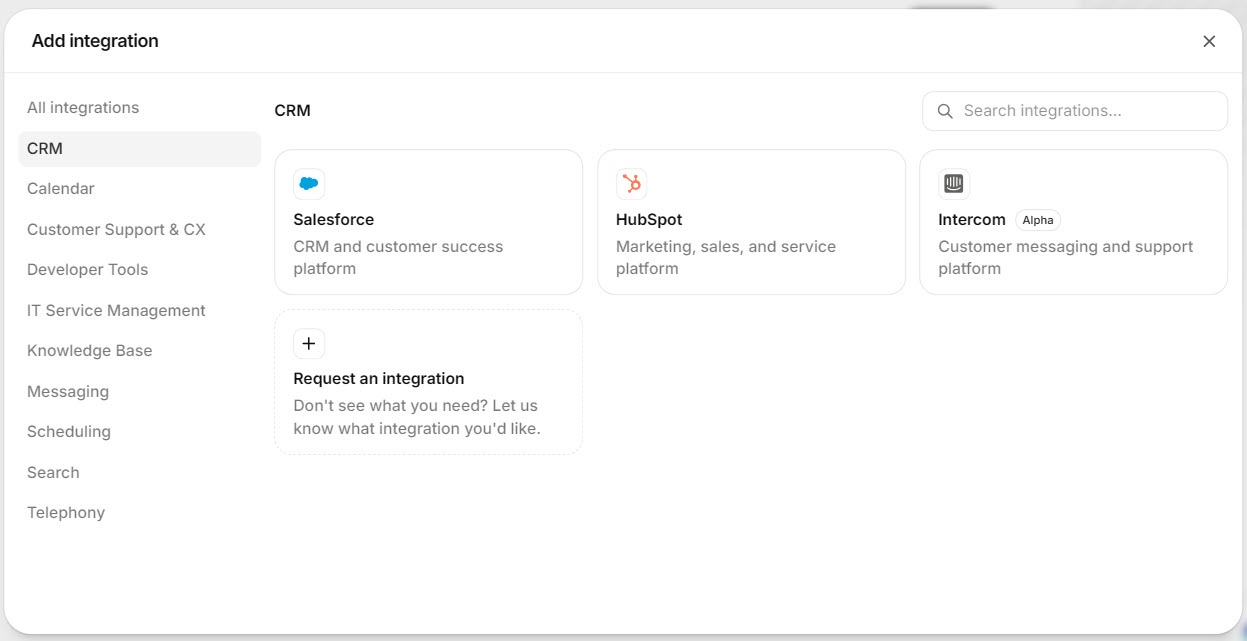Select the All integrations category
This screenshot has width=1247, height=641.
pyautogui.click(x=139, y=108)
